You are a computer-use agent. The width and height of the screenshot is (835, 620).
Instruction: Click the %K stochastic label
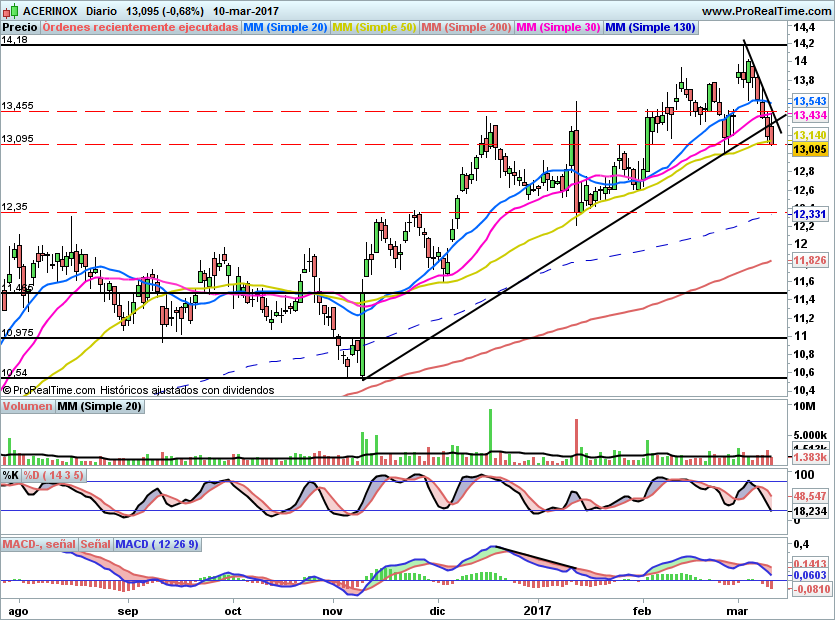[11, 475]
